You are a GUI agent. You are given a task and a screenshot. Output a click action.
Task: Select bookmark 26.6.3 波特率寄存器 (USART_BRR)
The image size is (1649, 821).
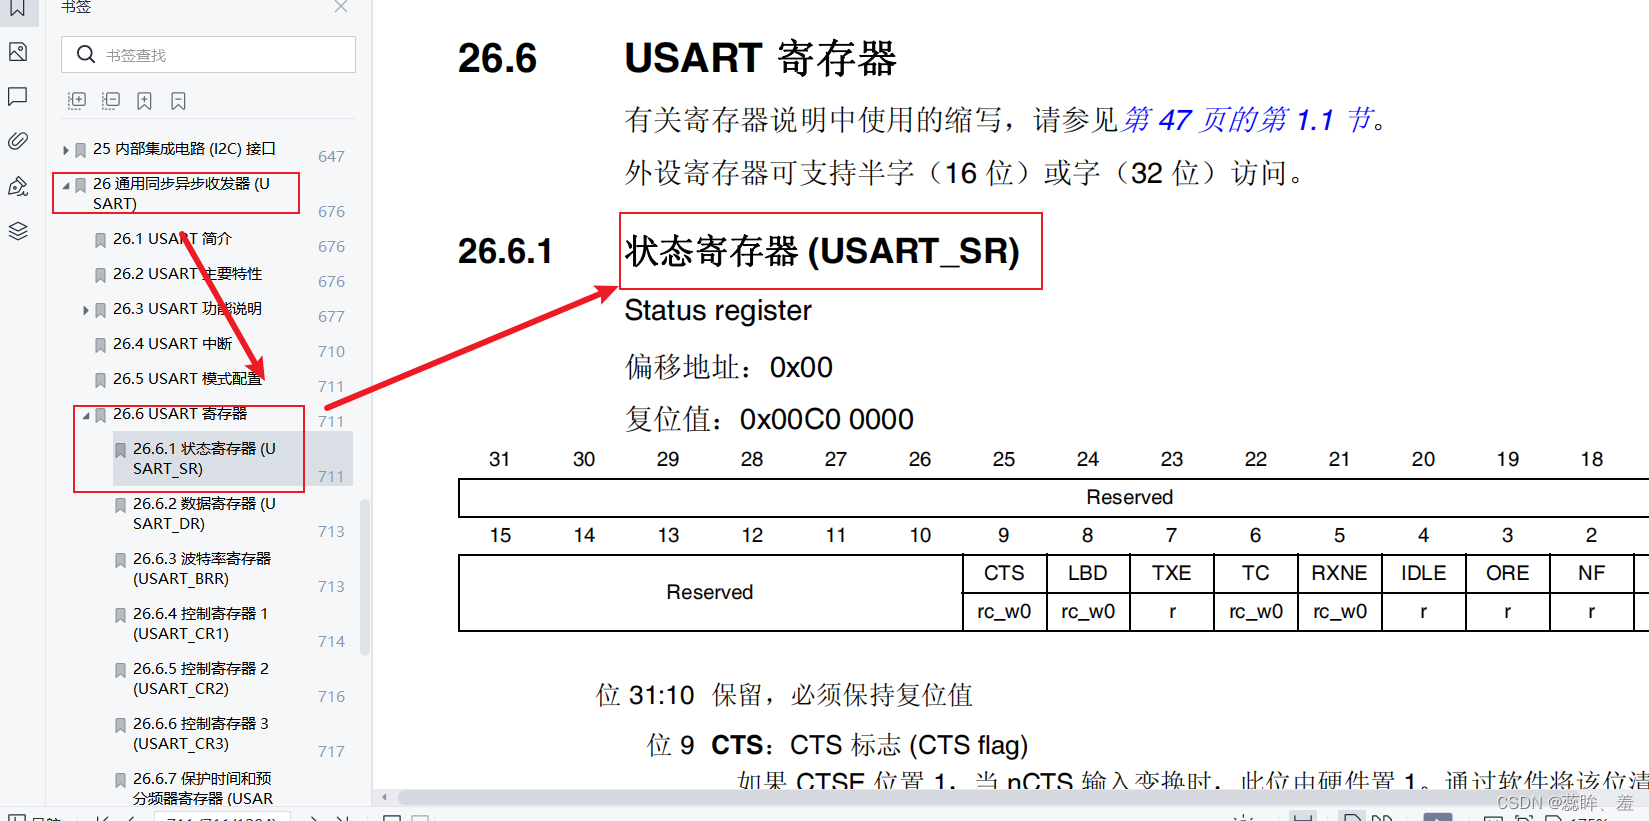pos(202,568)
